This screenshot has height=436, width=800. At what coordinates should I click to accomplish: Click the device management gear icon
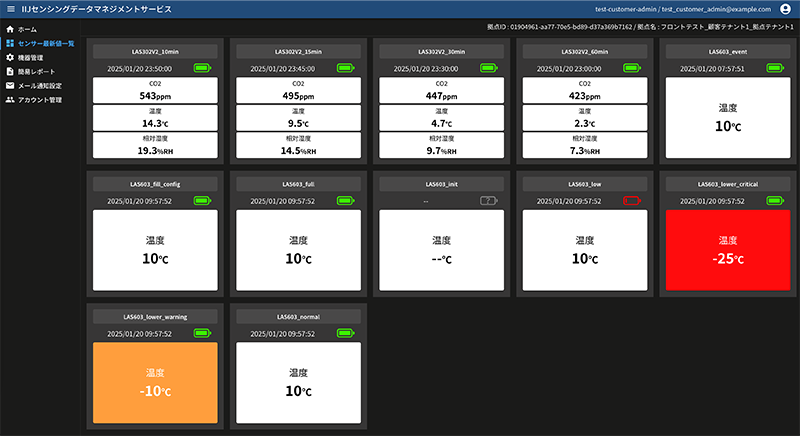pyautogui.click(x=10, y=58)
